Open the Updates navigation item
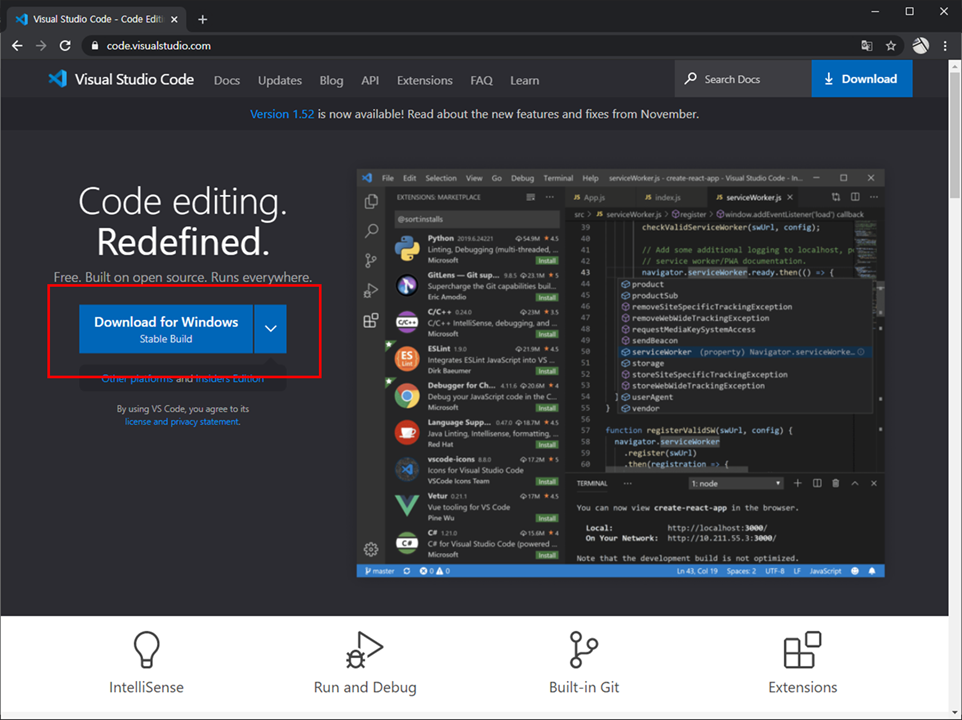Viewport: 962px width, 720px height. [280, 80]
